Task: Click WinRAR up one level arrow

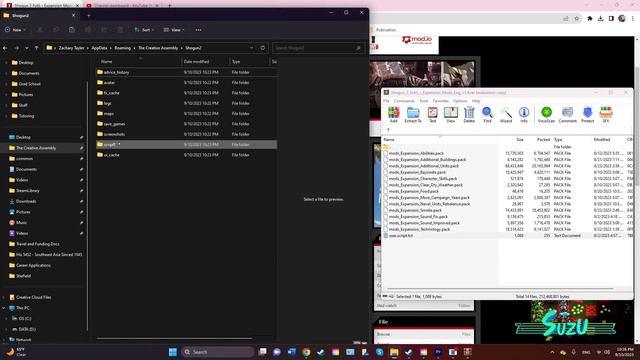Action: [388, 130]
